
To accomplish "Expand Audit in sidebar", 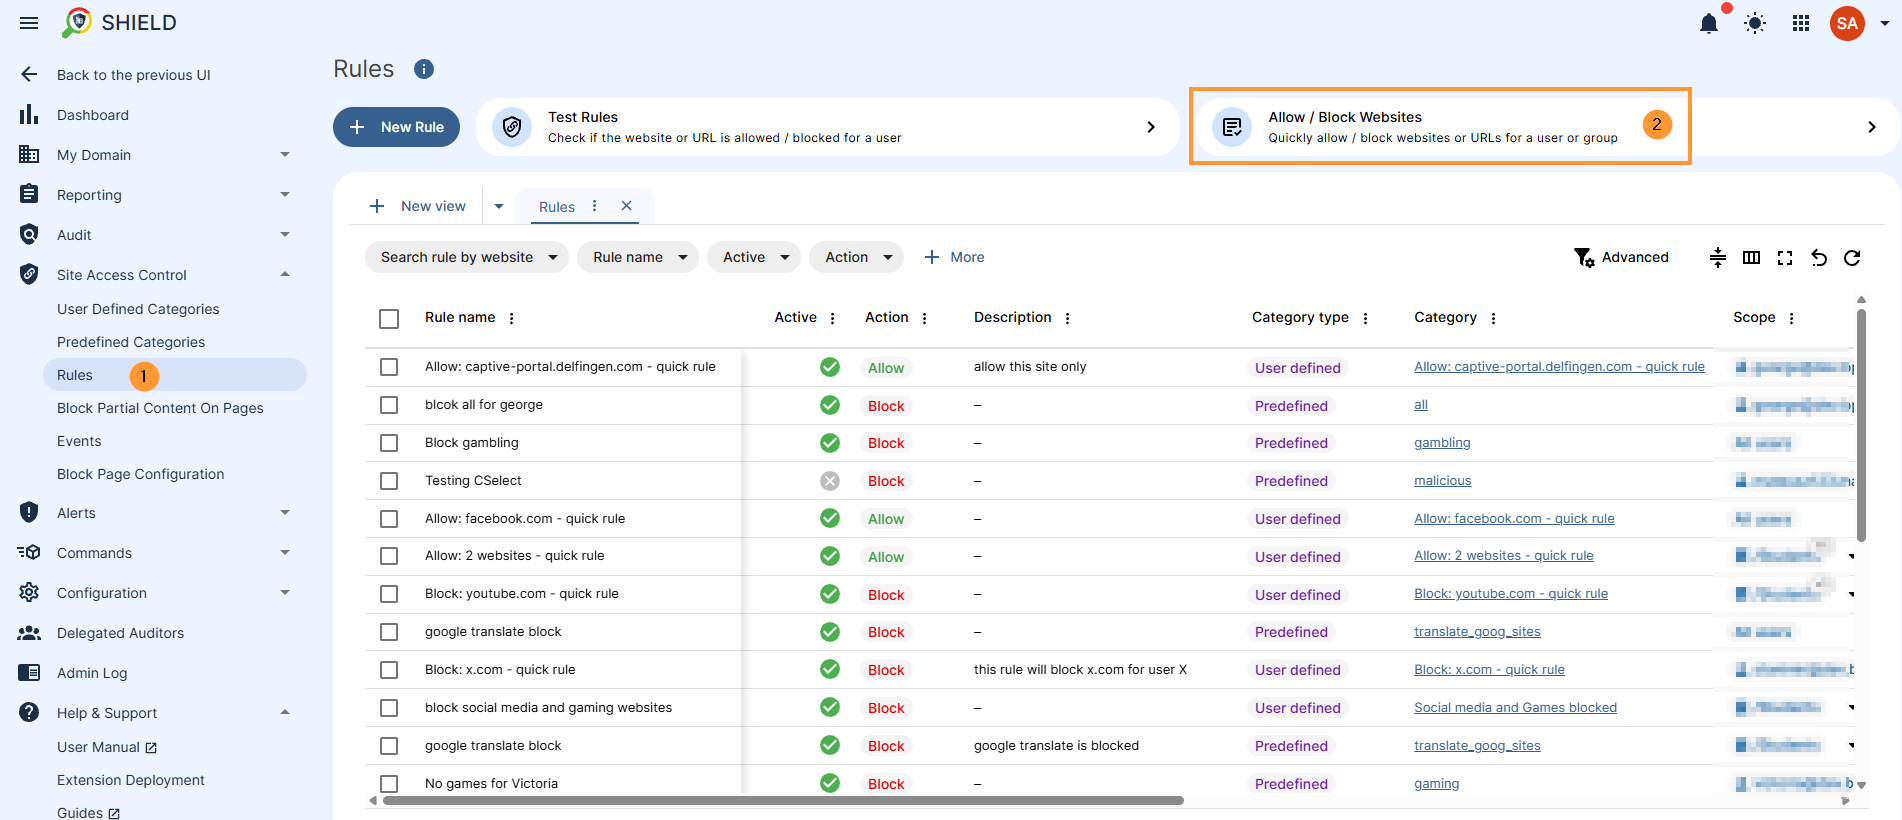I will 285,234.
